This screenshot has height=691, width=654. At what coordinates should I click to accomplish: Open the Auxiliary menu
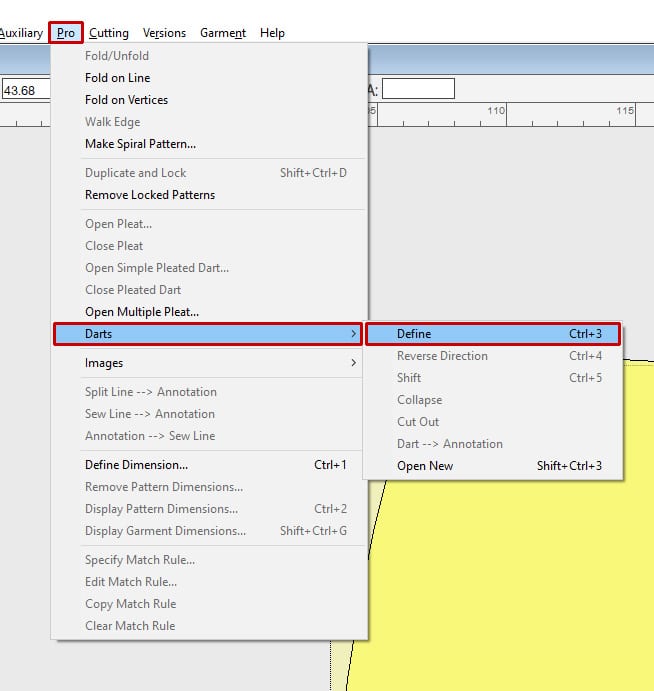pos(21,33)
